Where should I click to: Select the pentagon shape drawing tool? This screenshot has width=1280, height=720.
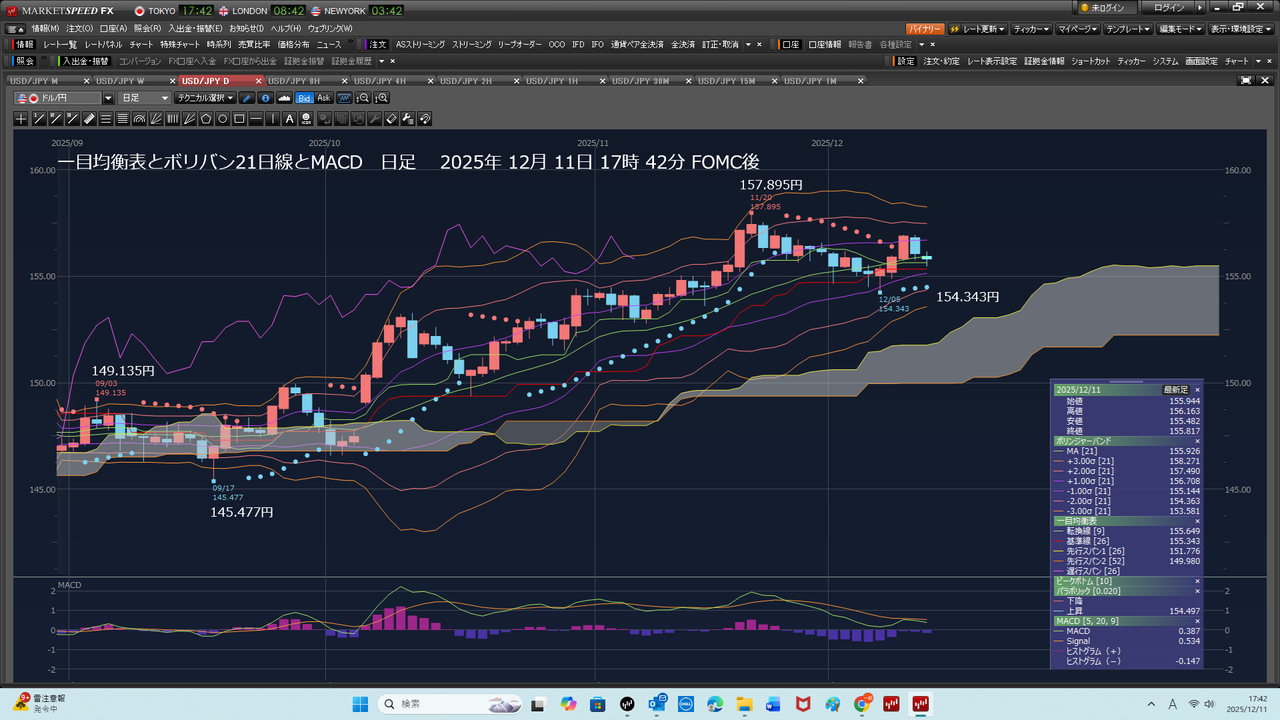206,119
